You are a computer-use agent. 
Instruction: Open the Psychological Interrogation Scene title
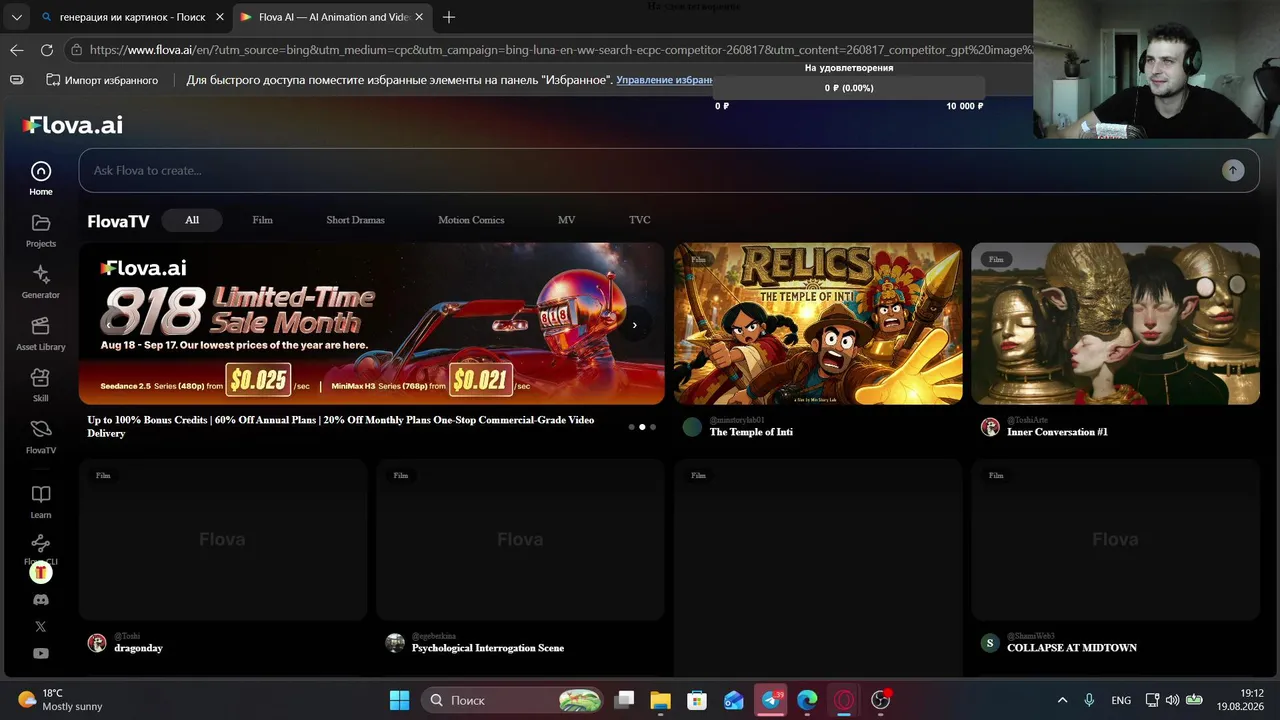coord(488,648)
